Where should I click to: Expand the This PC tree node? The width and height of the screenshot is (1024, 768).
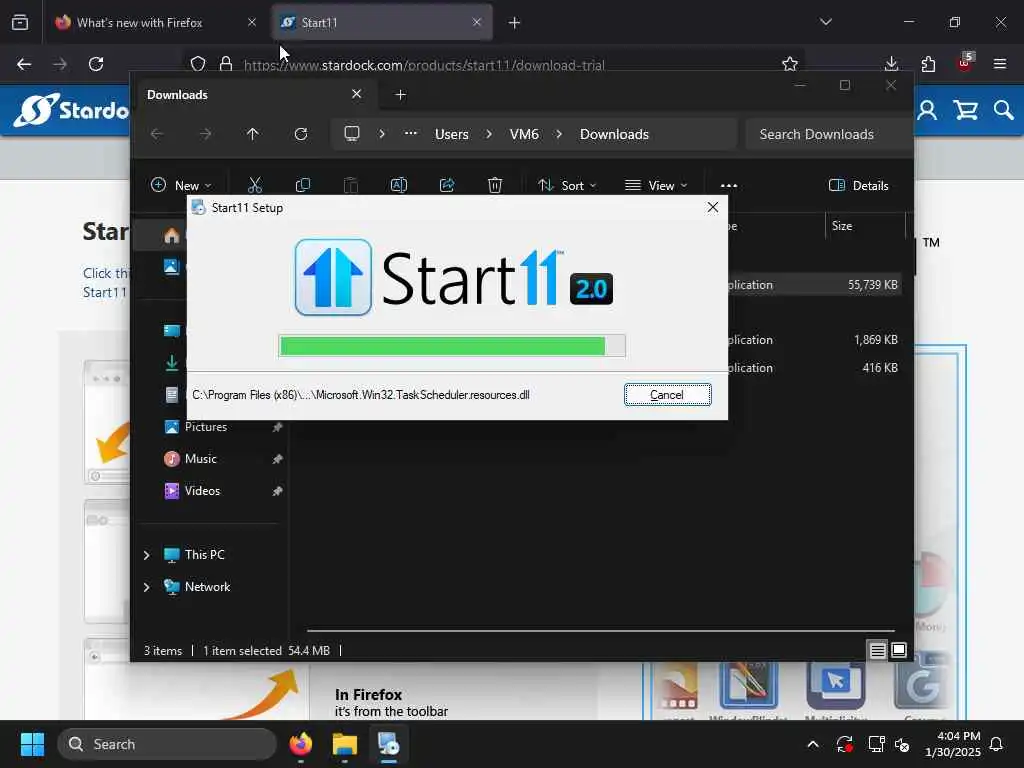click(x=146, y=555)
